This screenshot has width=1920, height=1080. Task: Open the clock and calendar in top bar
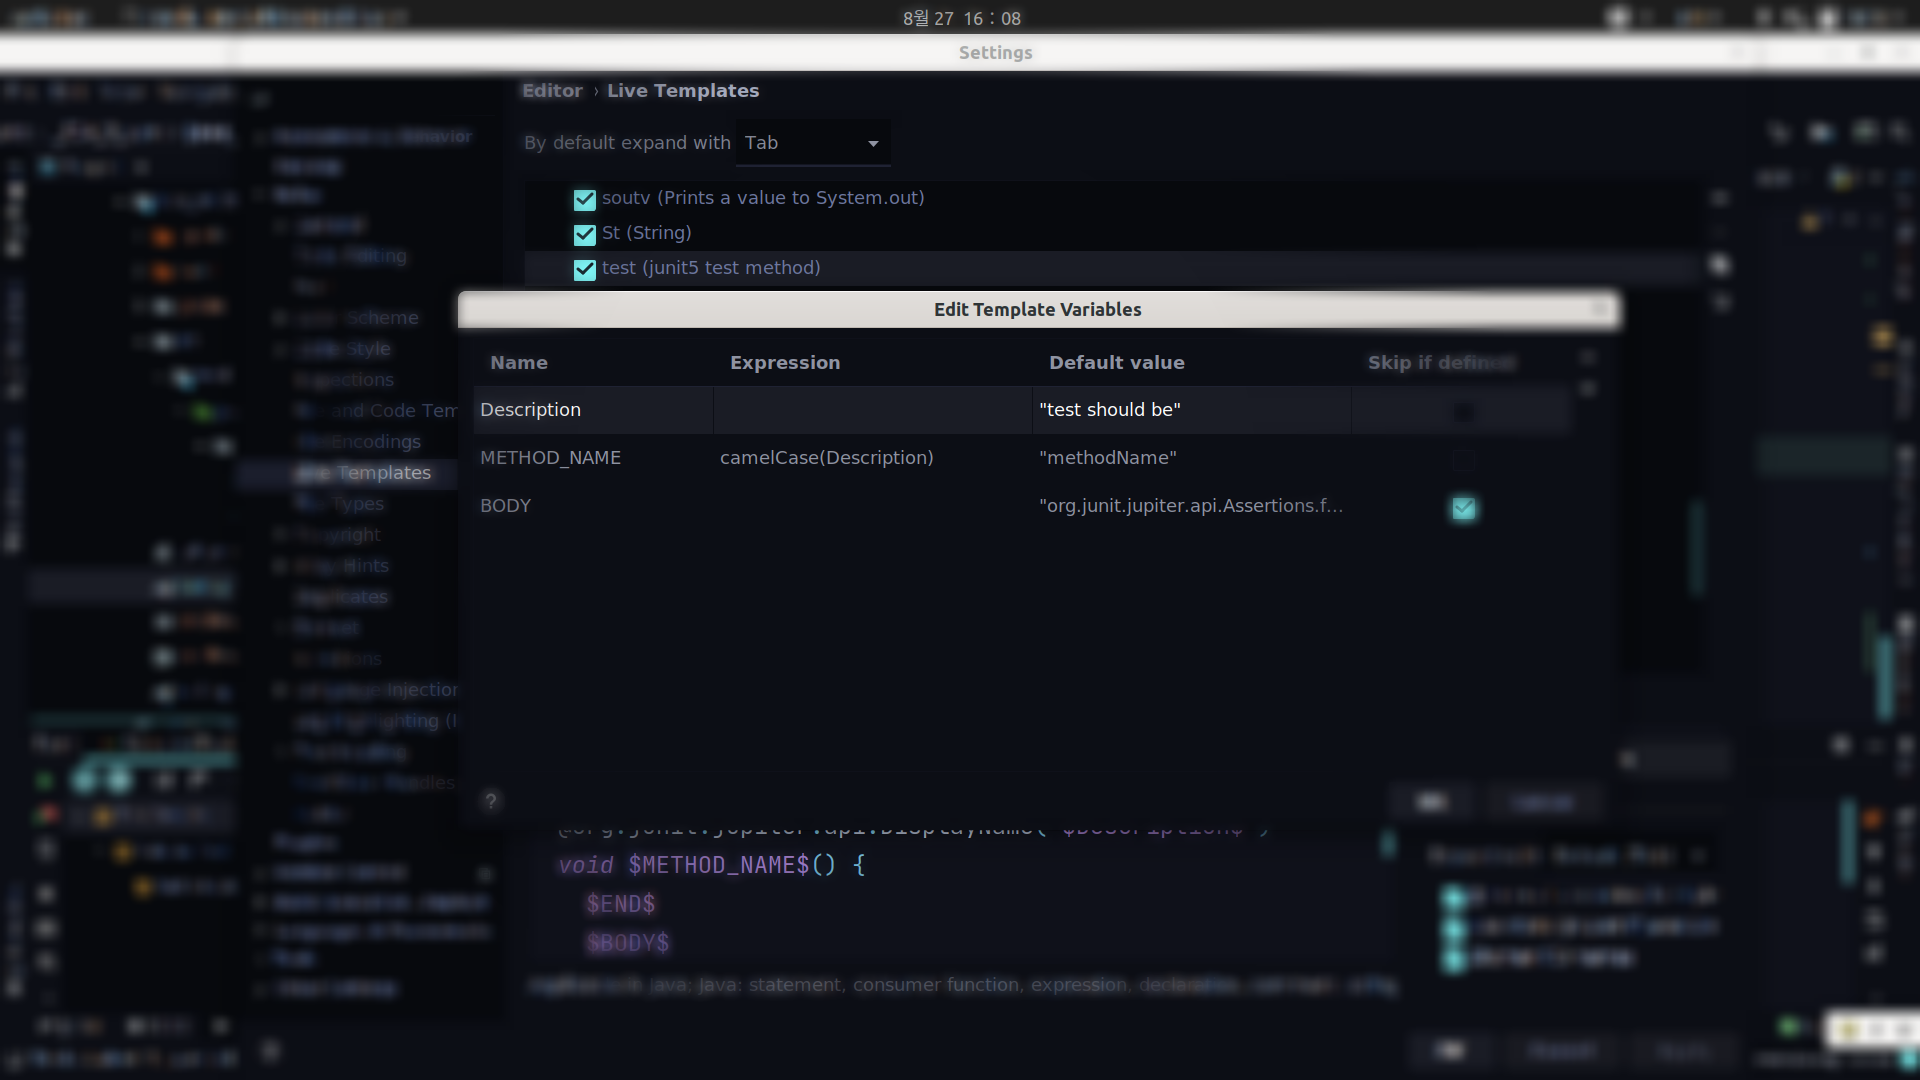click(x=961, y=18)
